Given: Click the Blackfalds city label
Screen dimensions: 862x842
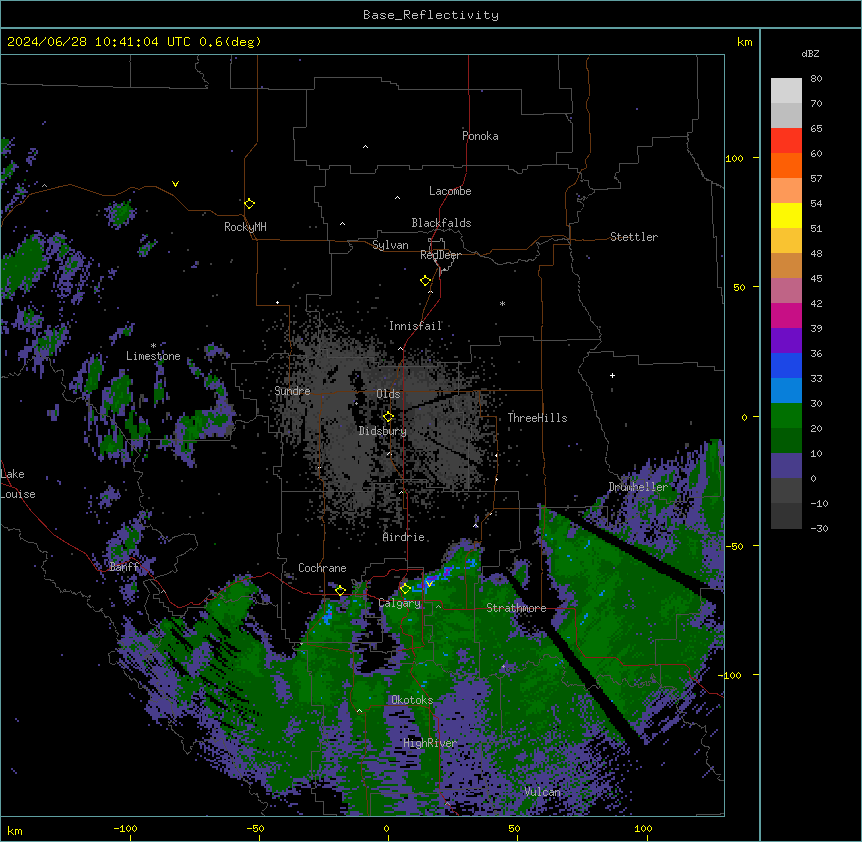Looking at the screenshot, I should (441, 223).
